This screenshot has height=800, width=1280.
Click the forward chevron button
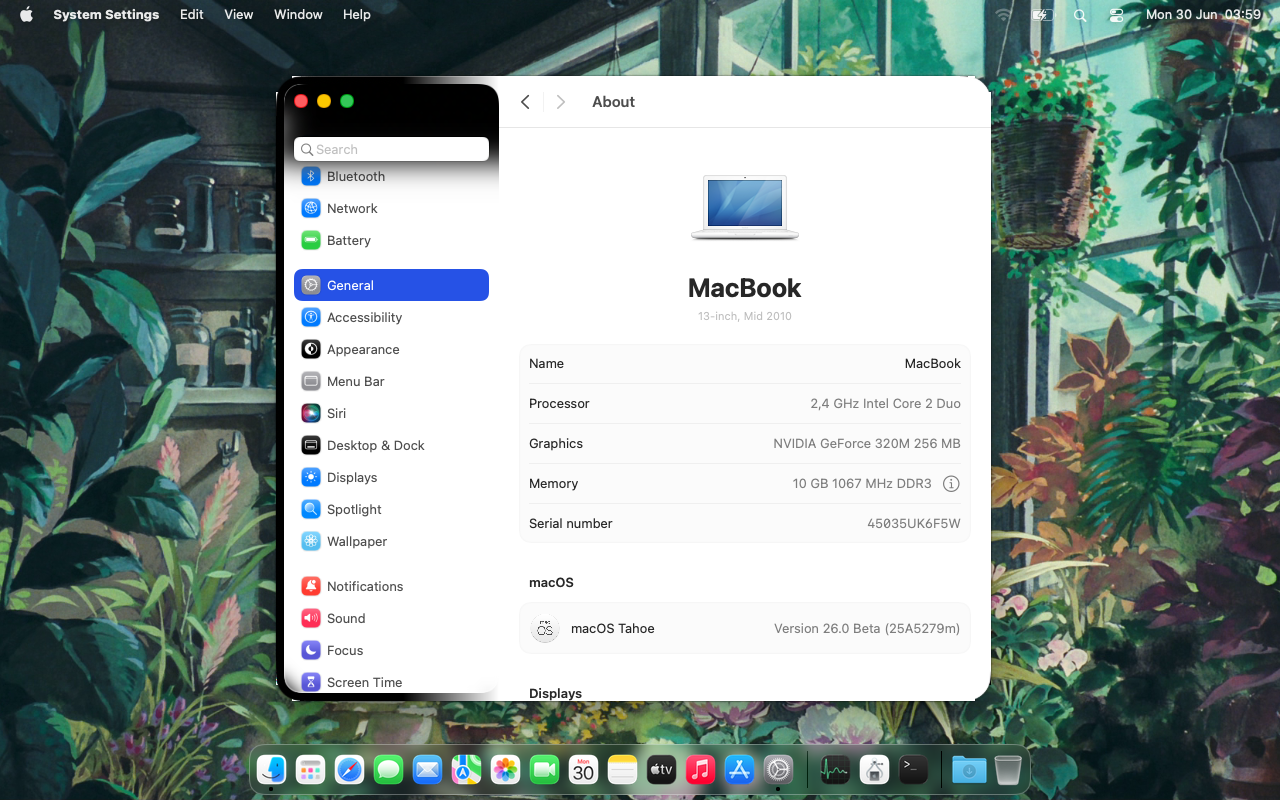coord(561,102)
